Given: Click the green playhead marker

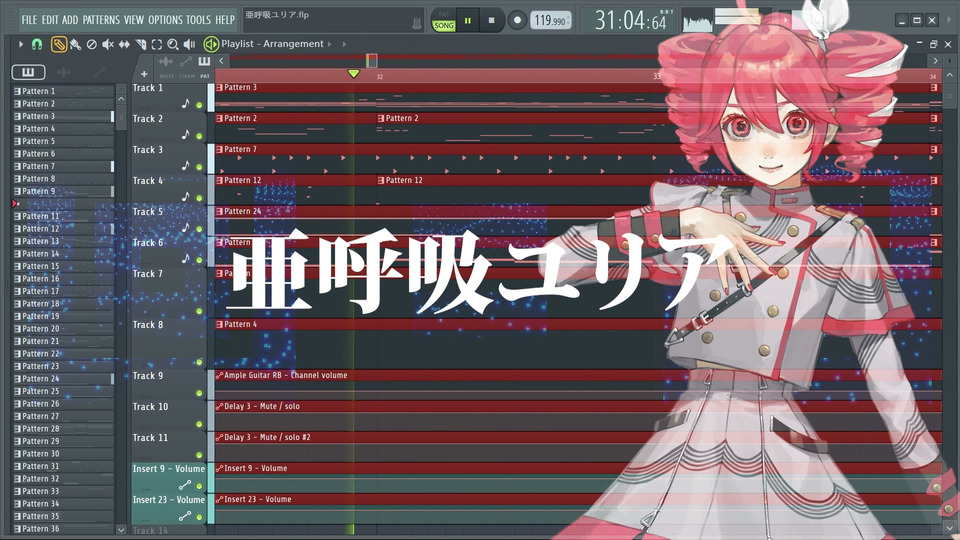Looking at the screenshot, I should click(x=353, y=73).
